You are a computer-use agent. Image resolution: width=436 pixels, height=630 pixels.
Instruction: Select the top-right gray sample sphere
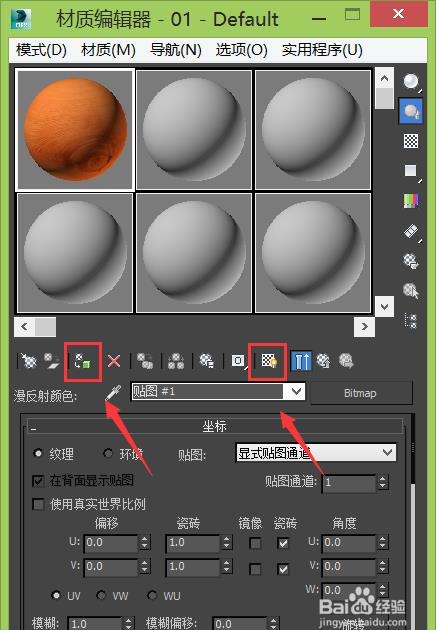(x=313, y=129)
